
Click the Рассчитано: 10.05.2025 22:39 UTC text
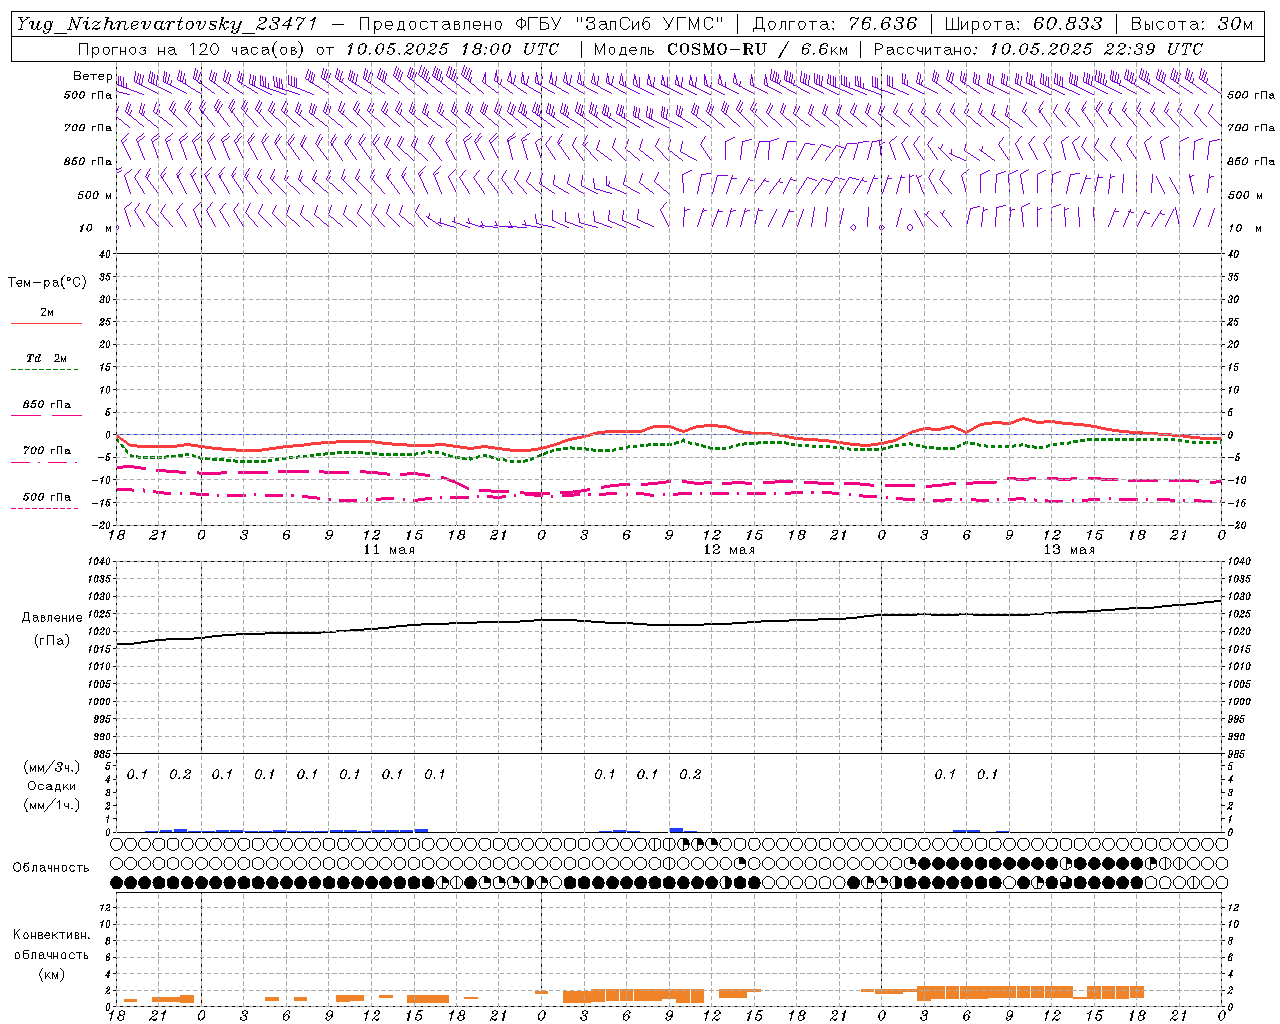pos(1038,49)
